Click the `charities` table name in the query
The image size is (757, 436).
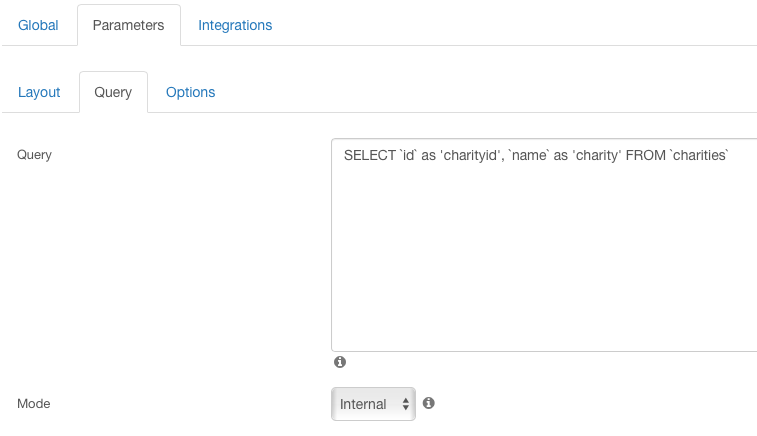[x=699, y=155]
